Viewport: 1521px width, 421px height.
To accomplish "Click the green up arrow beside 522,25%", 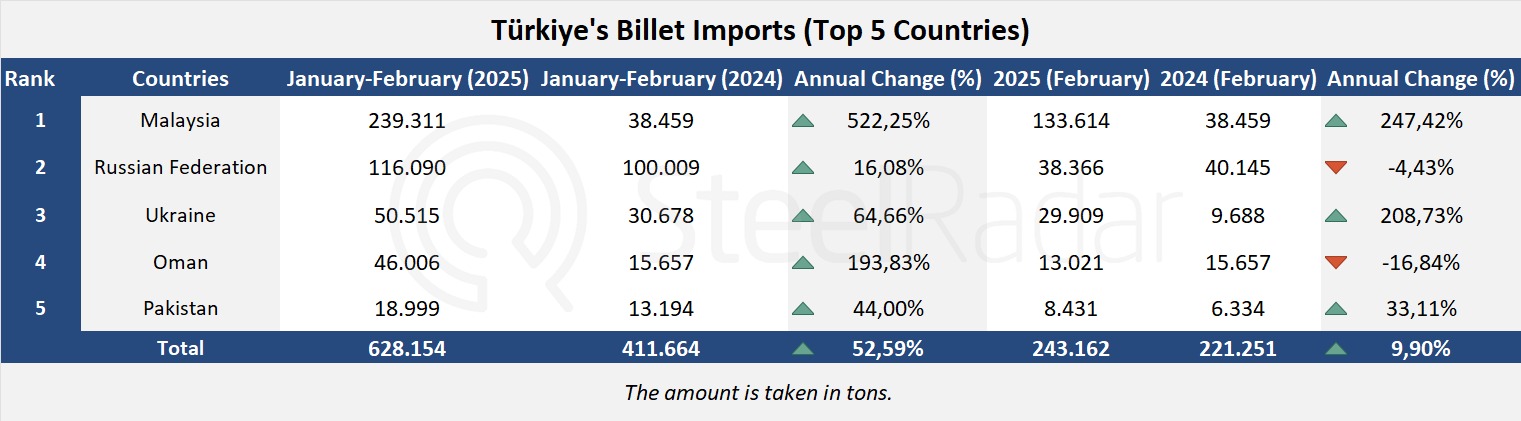I will click(x=802, y=121).
